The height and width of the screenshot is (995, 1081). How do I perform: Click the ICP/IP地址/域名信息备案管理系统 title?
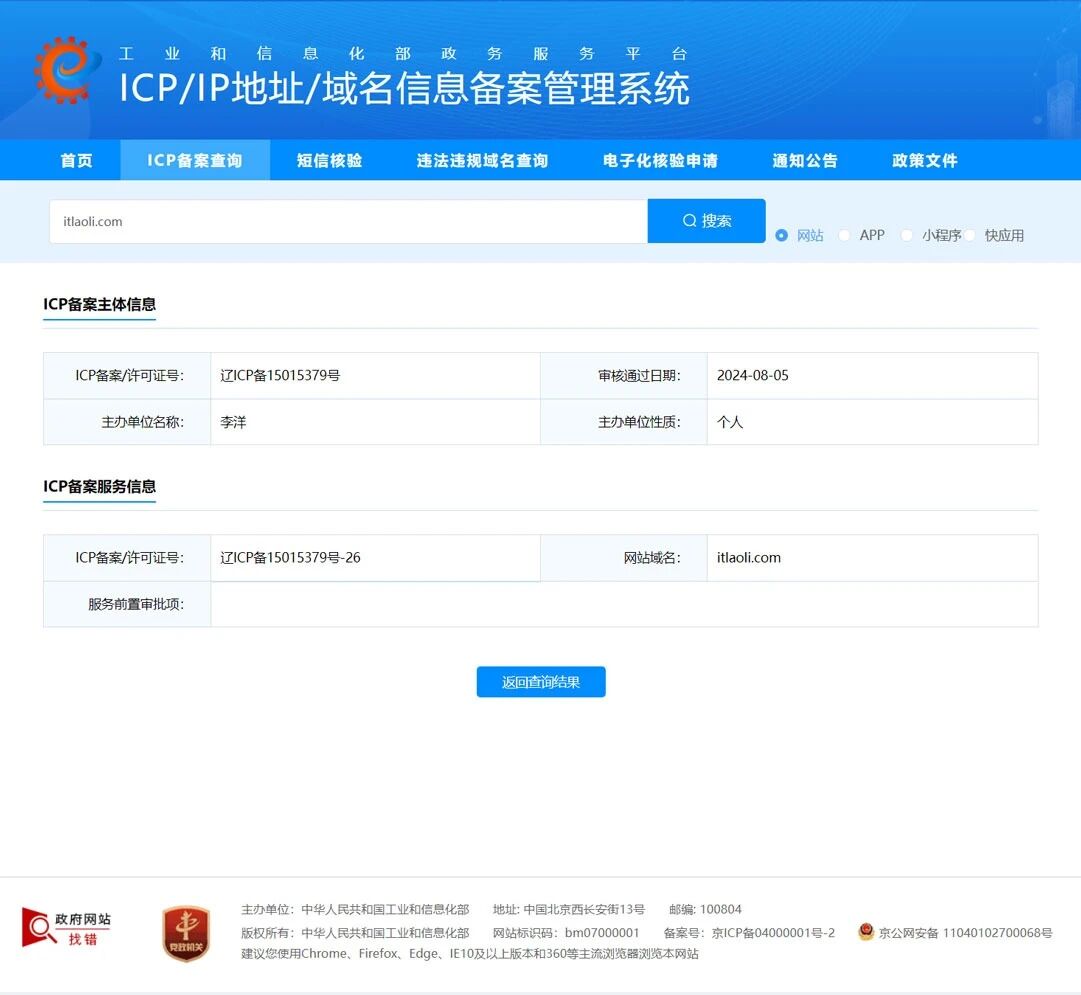click(405, 88)
